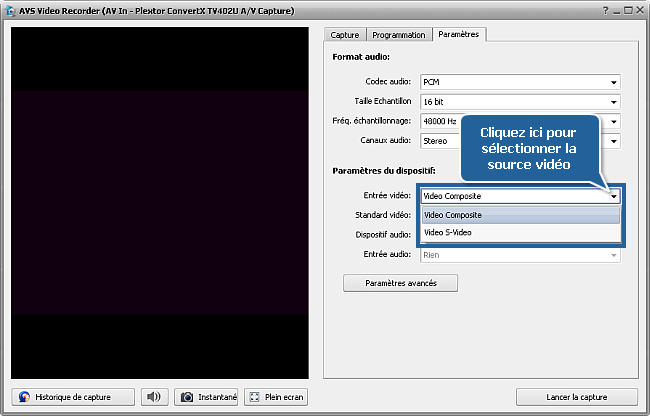Viewport: 650px width, 416px height.
Task: Open the Fréq. échantillonnage dropdown arrow
Action: click(x=614, y=121)
